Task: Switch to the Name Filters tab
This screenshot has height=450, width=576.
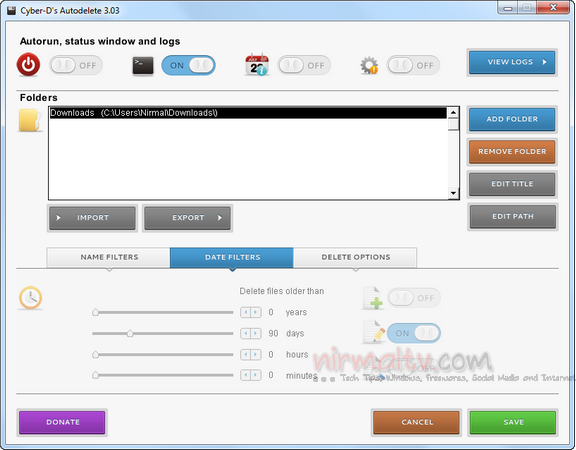Action: (109, 257)
